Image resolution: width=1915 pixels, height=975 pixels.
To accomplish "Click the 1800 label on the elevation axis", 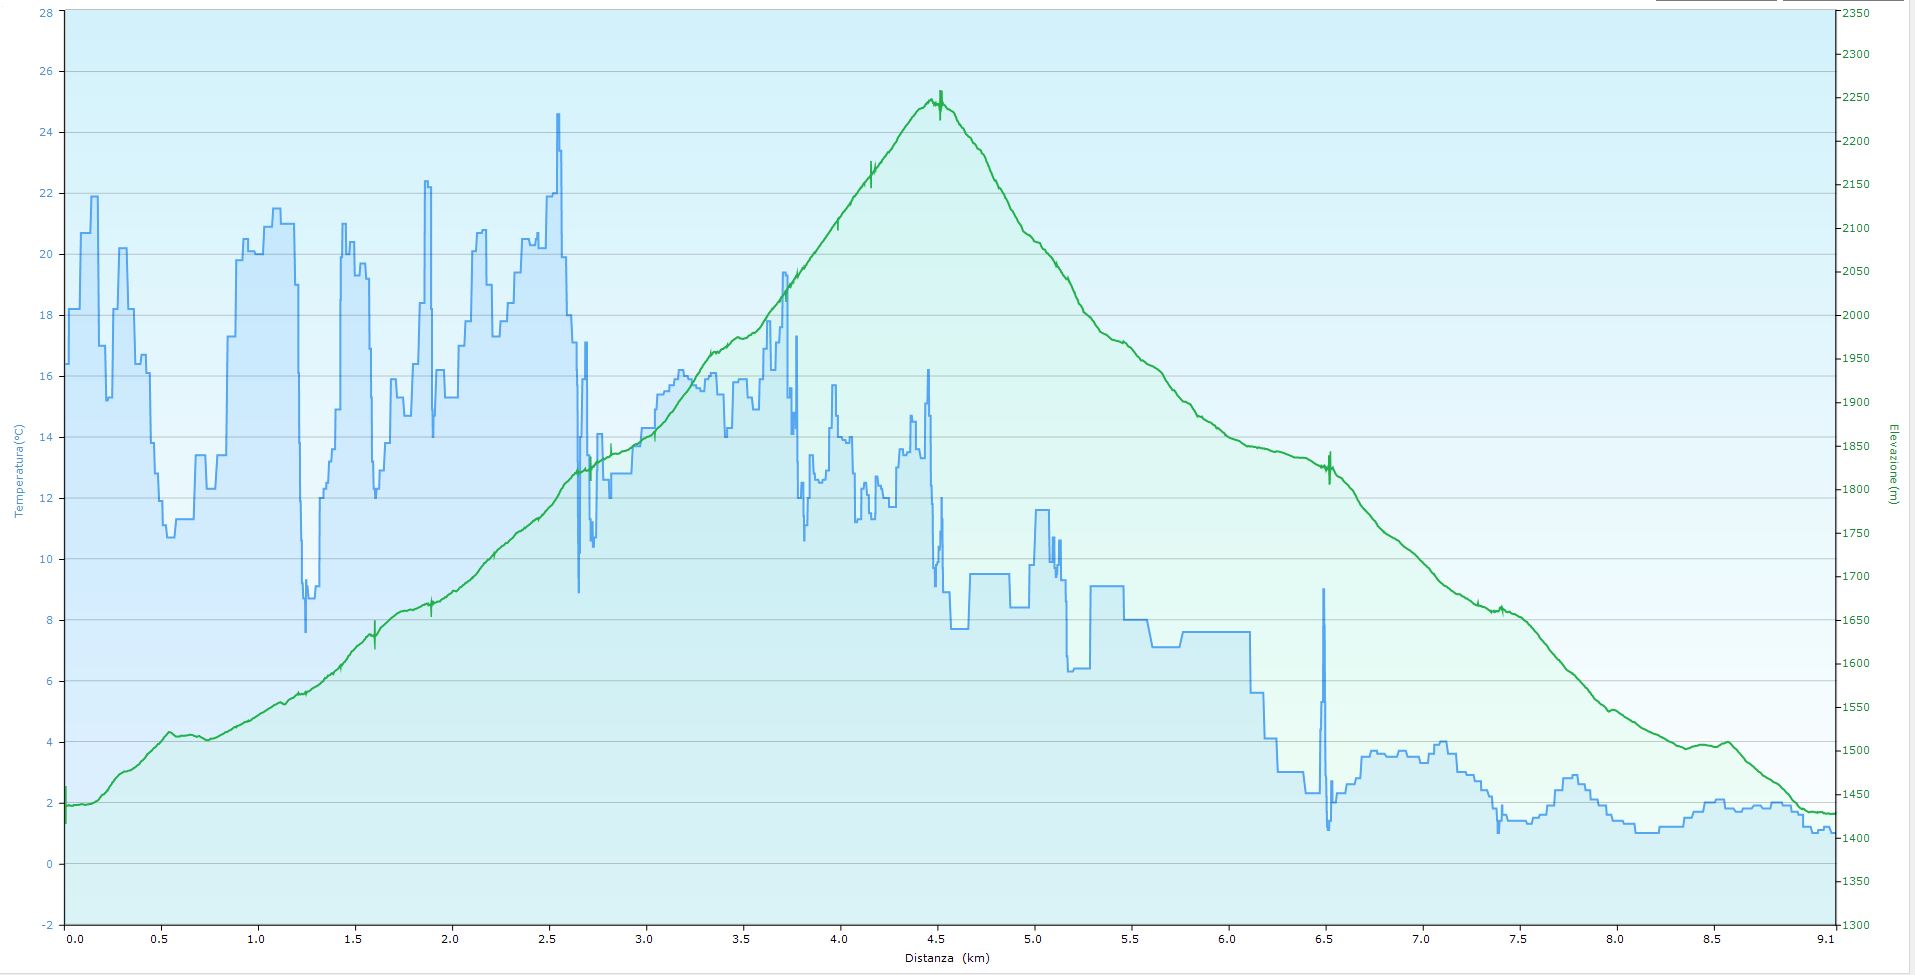I will 1856,490.
